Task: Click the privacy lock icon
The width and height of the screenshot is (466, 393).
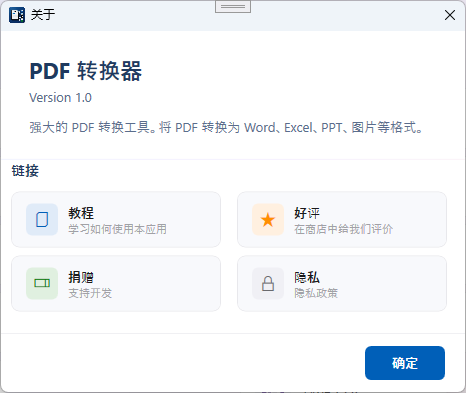Action: (268, 284)
